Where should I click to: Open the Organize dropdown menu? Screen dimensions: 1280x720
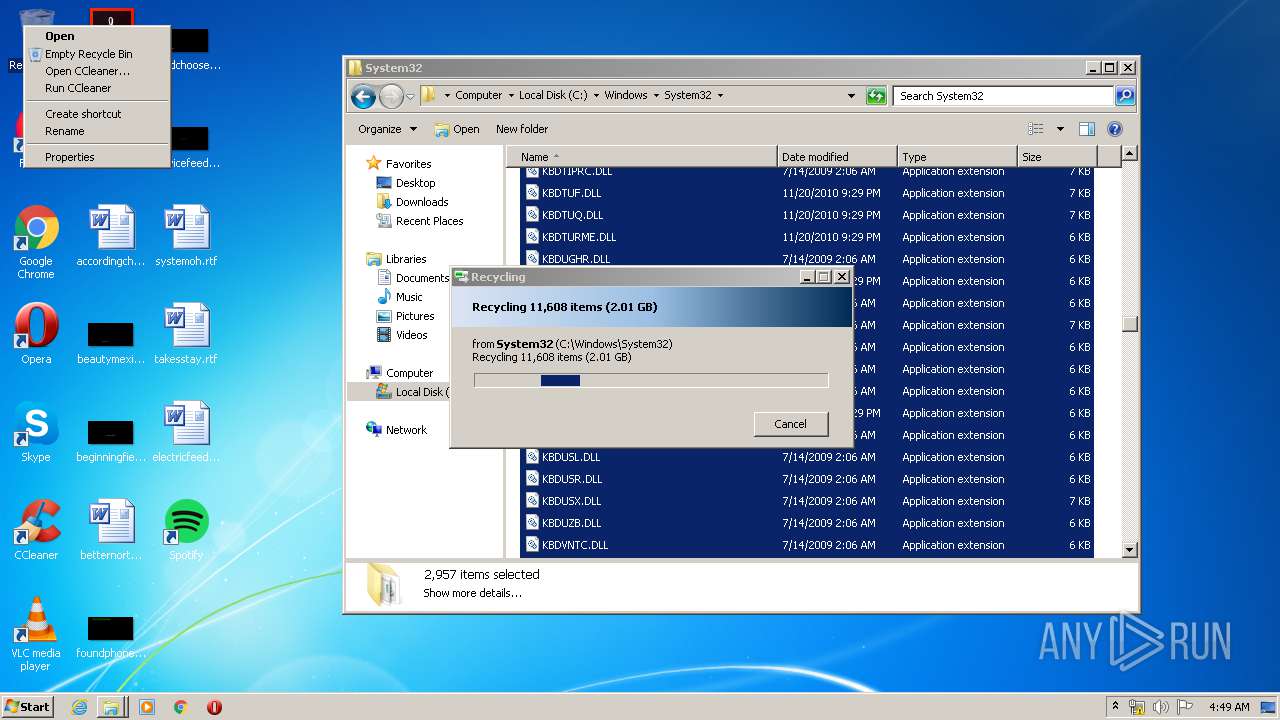(x=388, y=129)
